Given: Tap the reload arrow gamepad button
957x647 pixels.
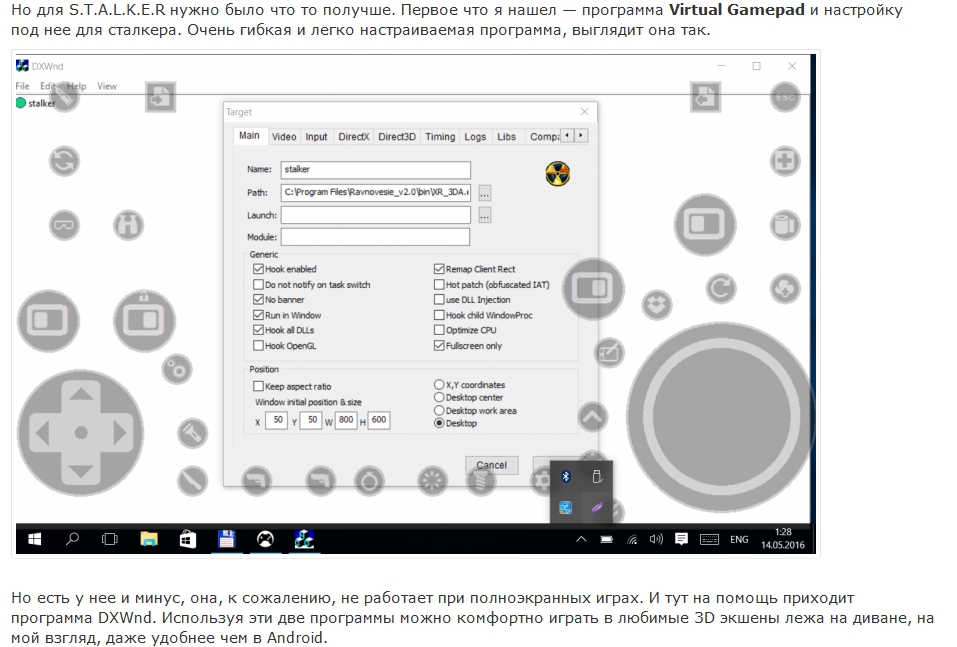Looking at the screenshot, I should coord(721,288).
